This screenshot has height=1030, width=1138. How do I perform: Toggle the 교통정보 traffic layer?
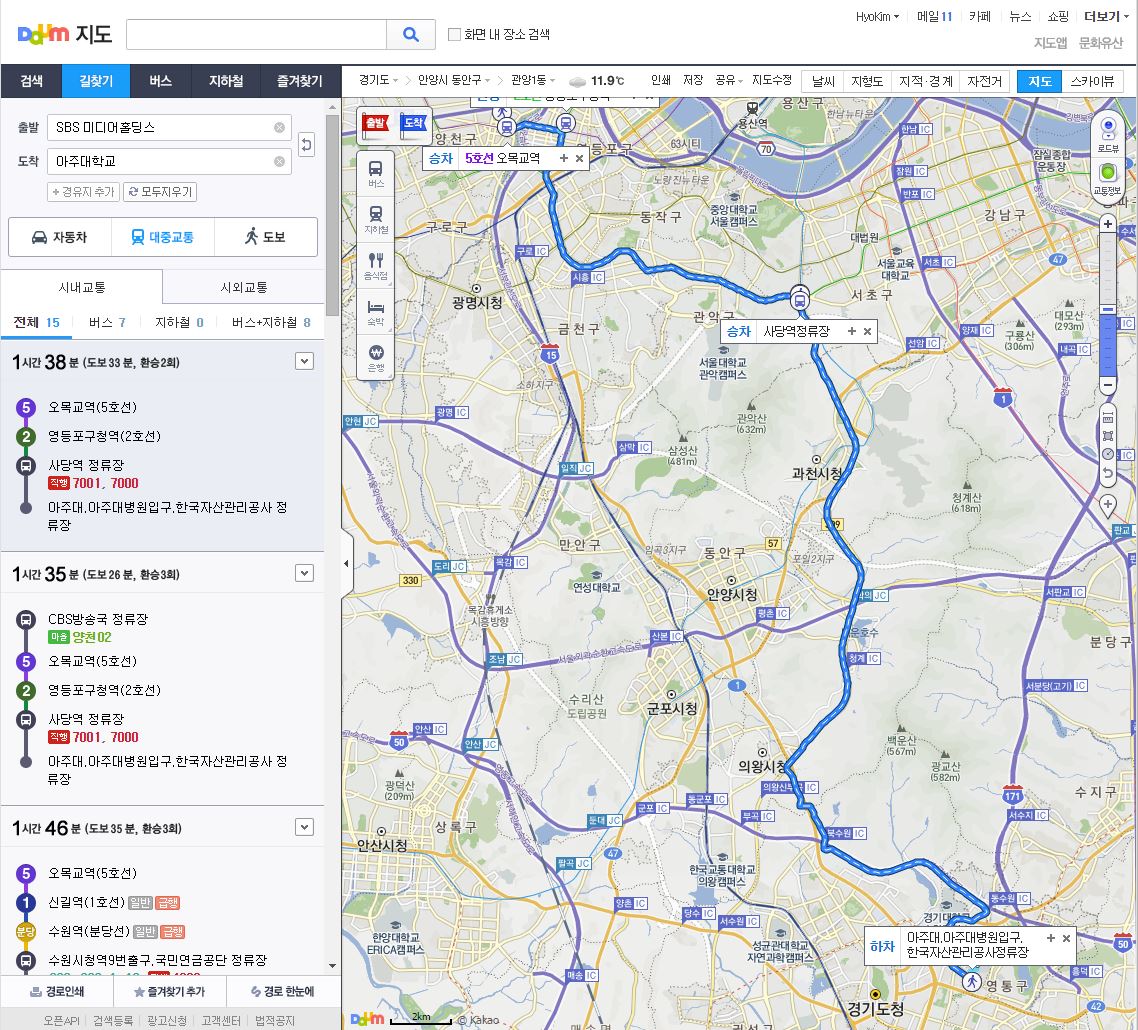pos(1107,177)
